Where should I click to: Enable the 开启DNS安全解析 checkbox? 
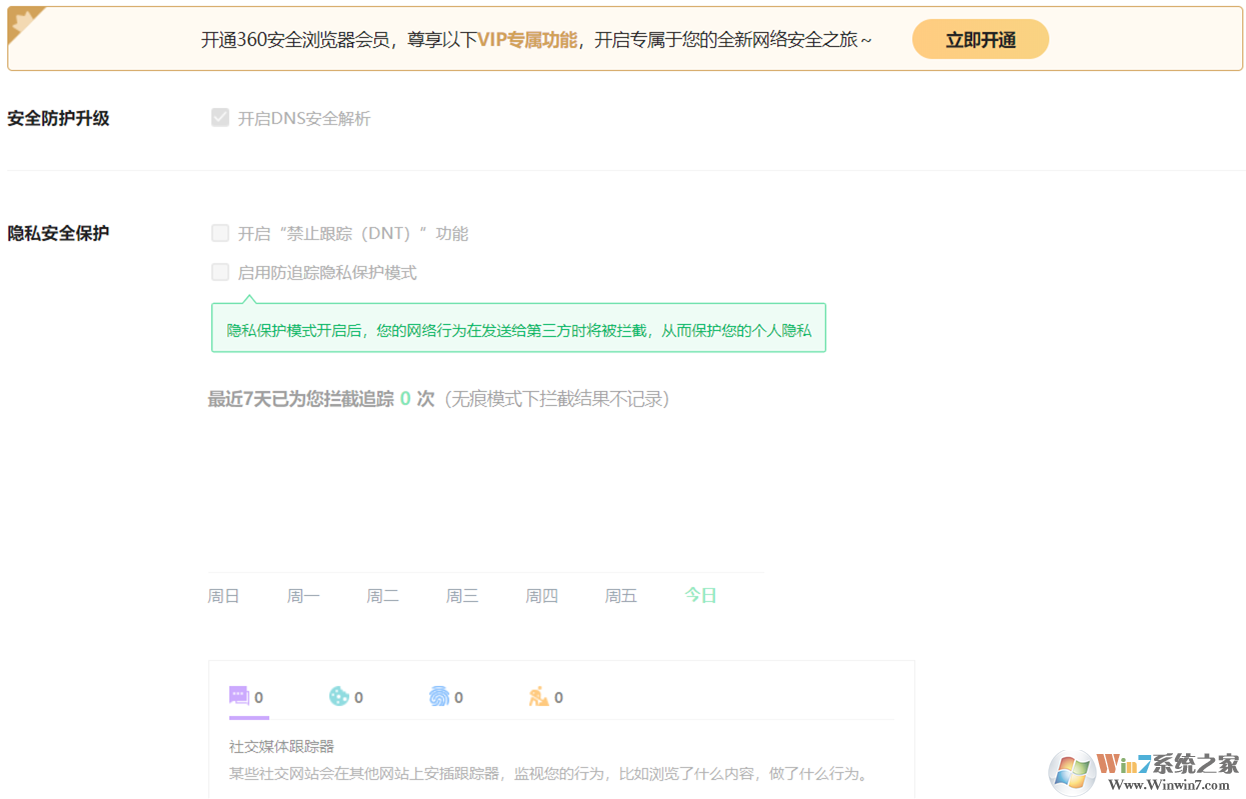point(220,117)
